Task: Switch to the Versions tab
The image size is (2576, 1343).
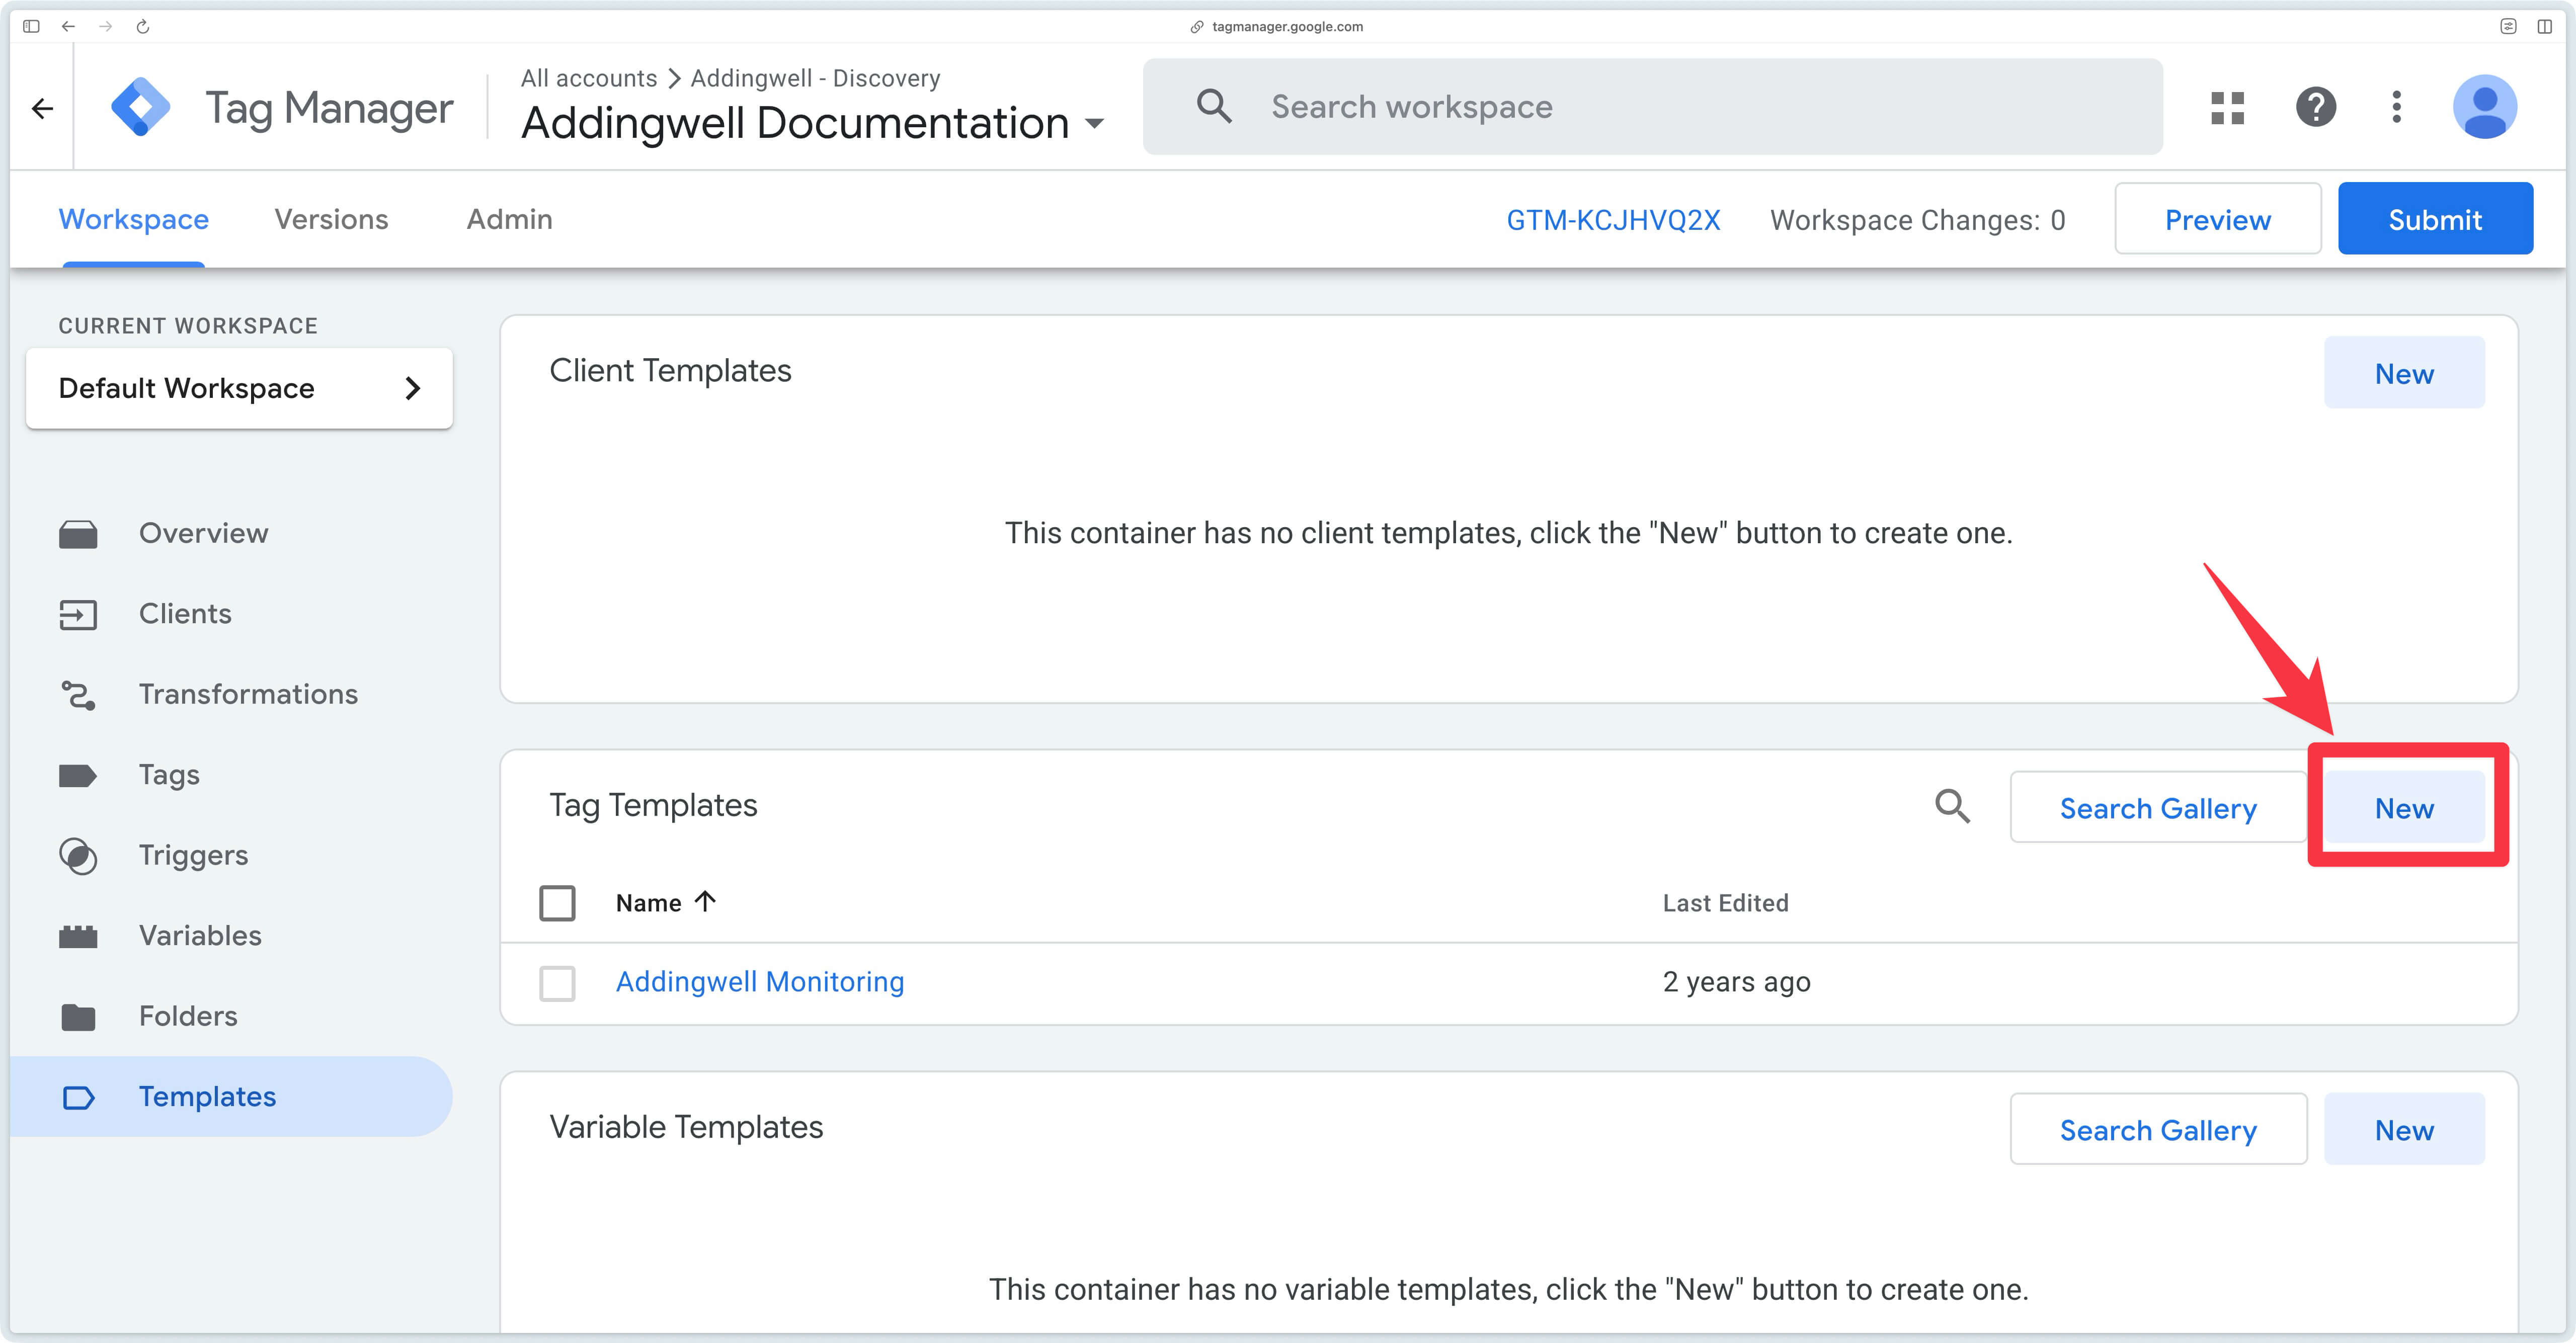Action: [331, 219]
